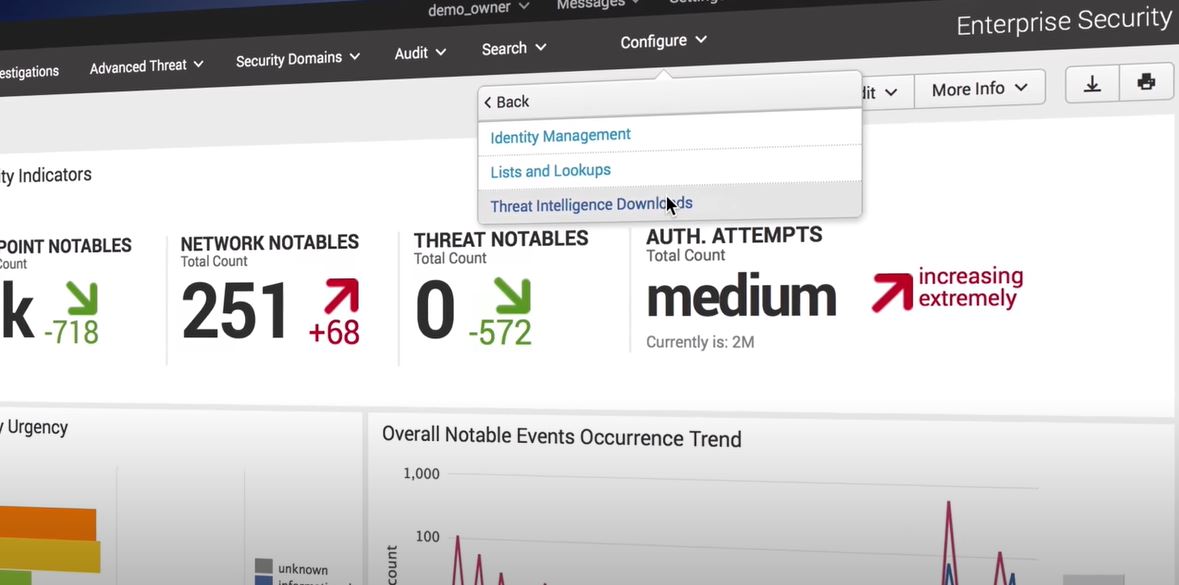Expand the Advanced Threat menu
Image resolution: width=1179 pixels, height=585 pixels.
click(x=147, y=66)
